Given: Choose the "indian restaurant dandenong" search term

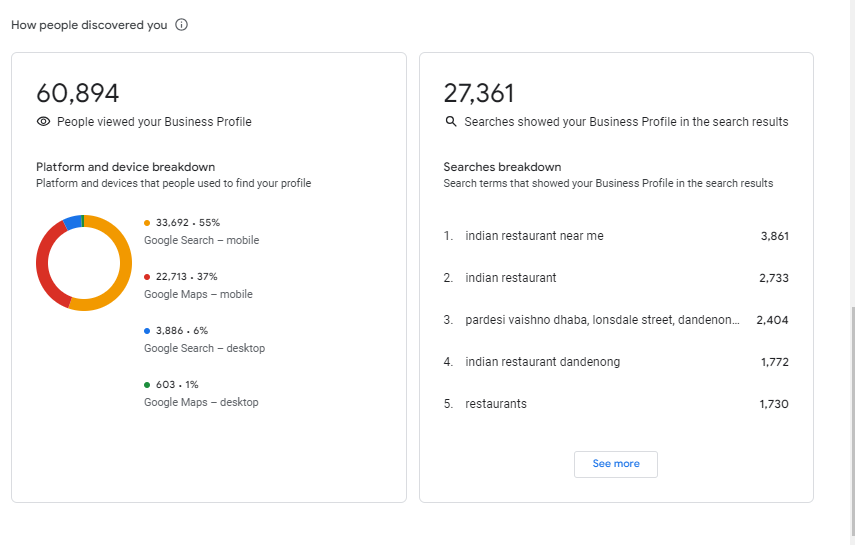Looking at the screenshot, I should tap(542, 362).
